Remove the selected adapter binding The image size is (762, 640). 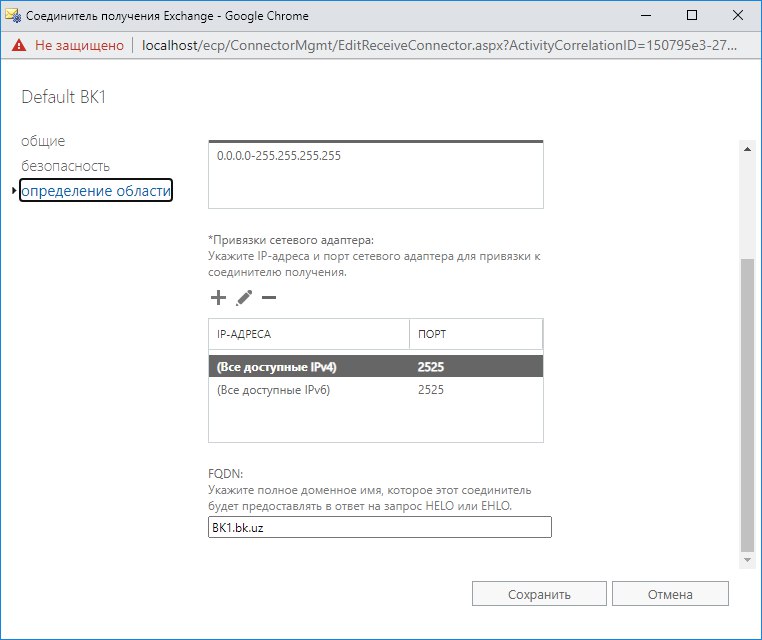[269, 297]
